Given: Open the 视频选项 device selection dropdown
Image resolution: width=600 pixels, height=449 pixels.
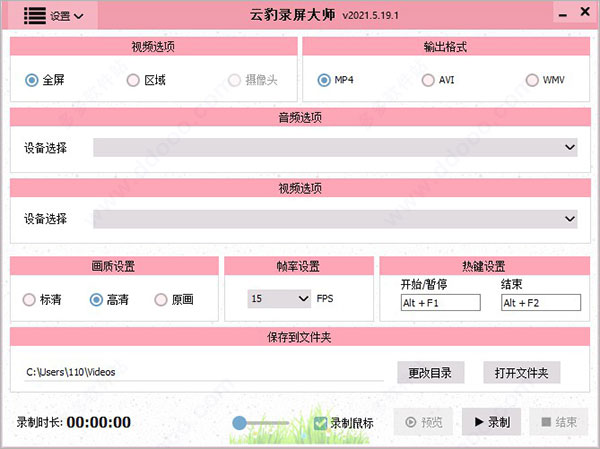Looking at the screenshot, I should click(335, 219).
